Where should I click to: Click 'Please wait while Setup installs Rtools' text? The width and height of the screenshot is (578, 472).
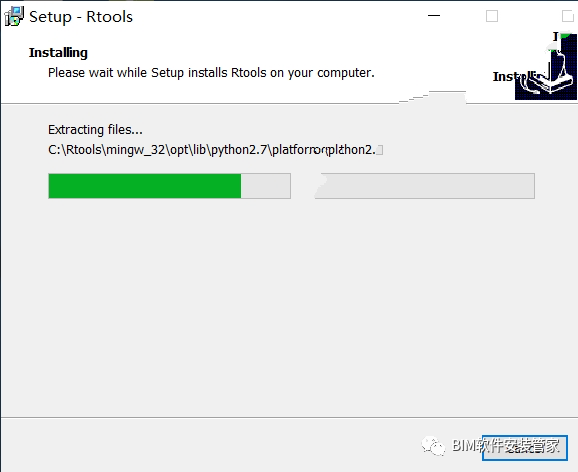[211, 73]
